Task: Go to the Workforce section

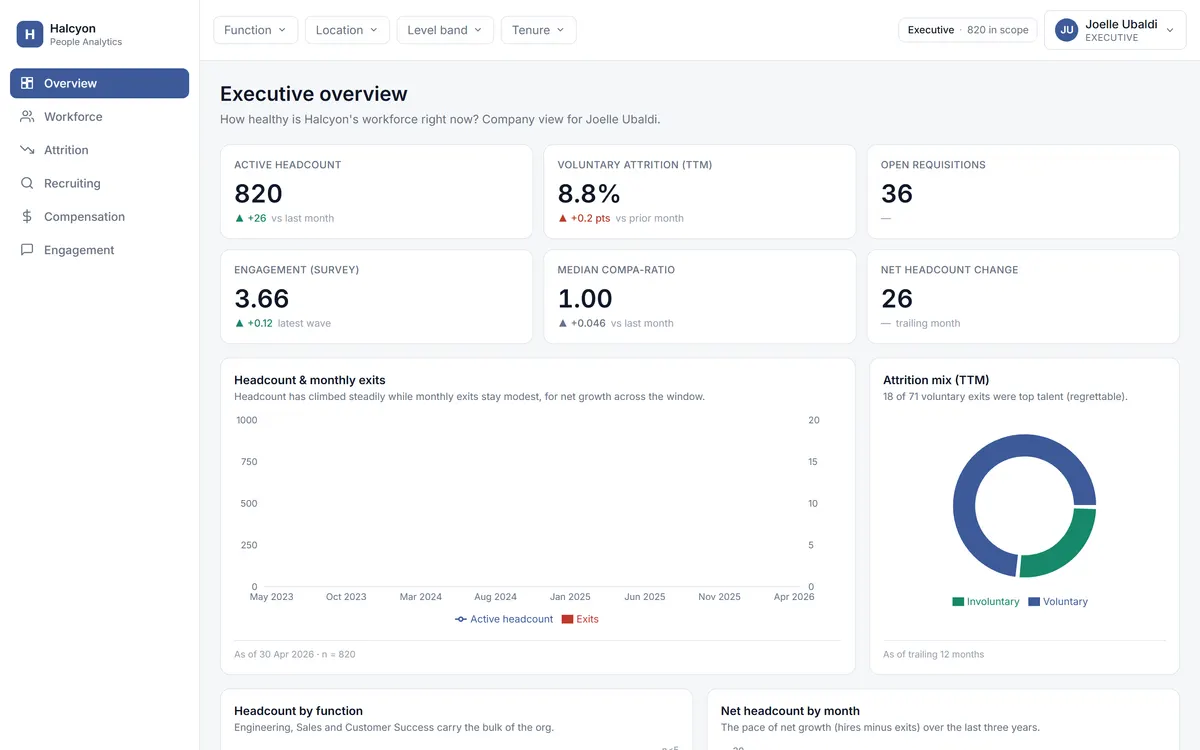Action: coord(99,116)
